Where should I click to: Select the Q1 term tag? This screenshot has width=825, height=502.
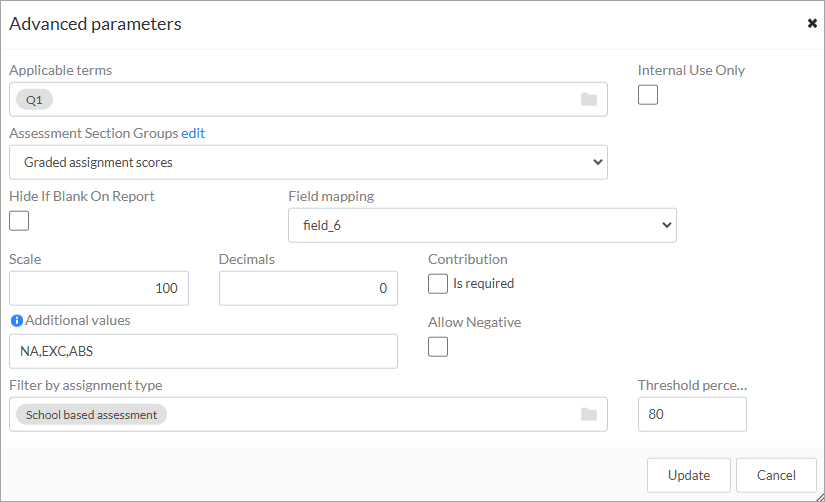point(34,99)
